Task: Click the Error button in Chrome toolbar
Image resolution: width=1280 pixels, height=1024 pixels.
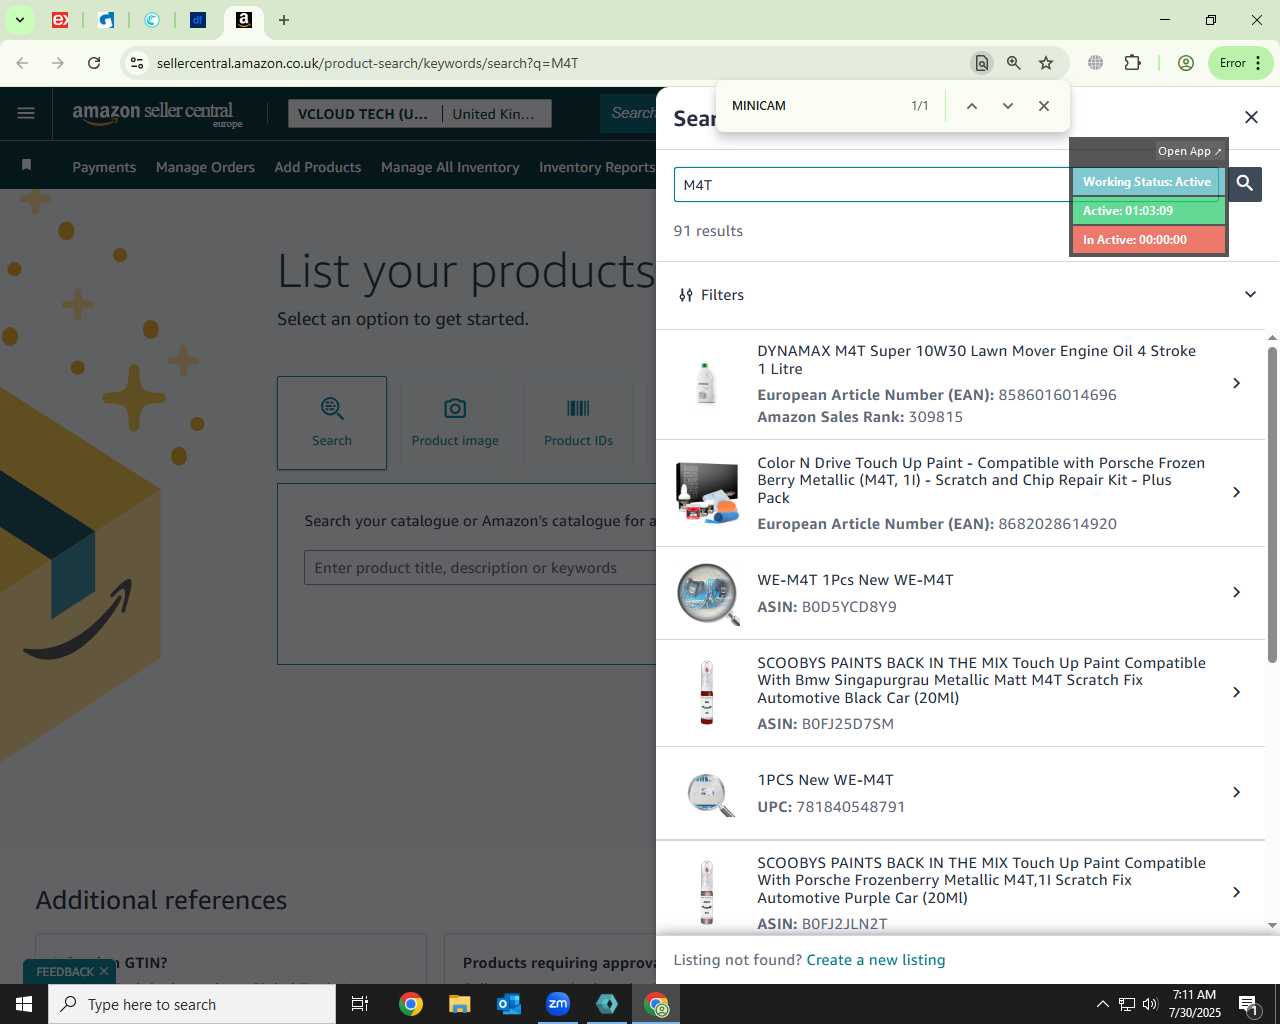Action: [x=1241, y=63]
